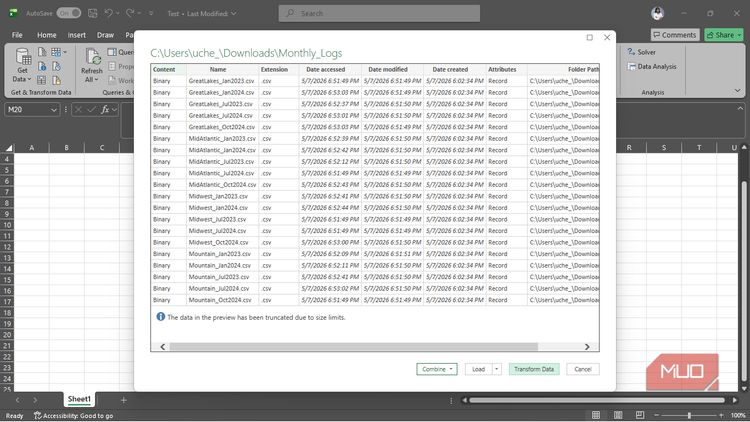Click the preview table horizontal scrollbar thumb

pos(353,346)
